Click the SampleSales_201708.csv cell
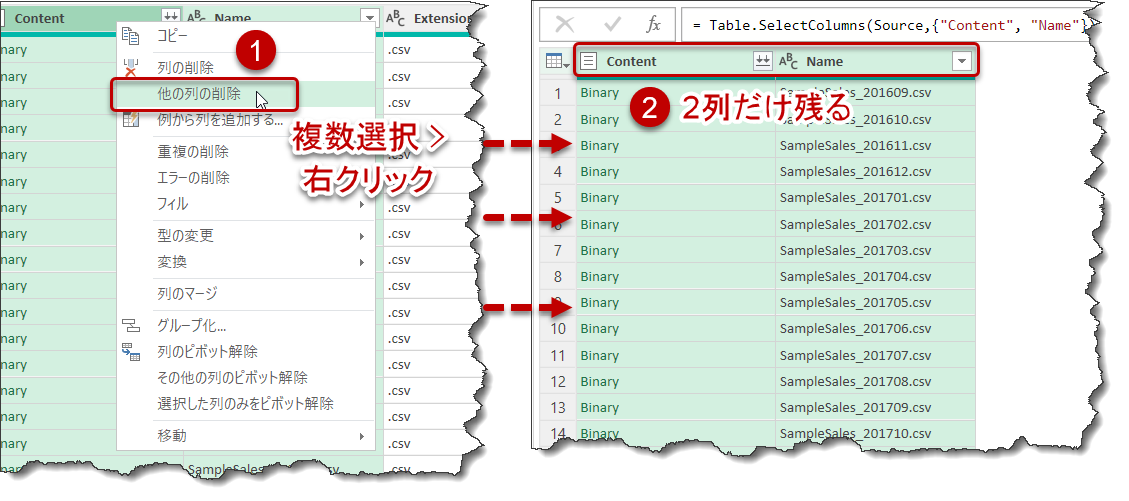1129x501 pixels. tap(876, 382)
